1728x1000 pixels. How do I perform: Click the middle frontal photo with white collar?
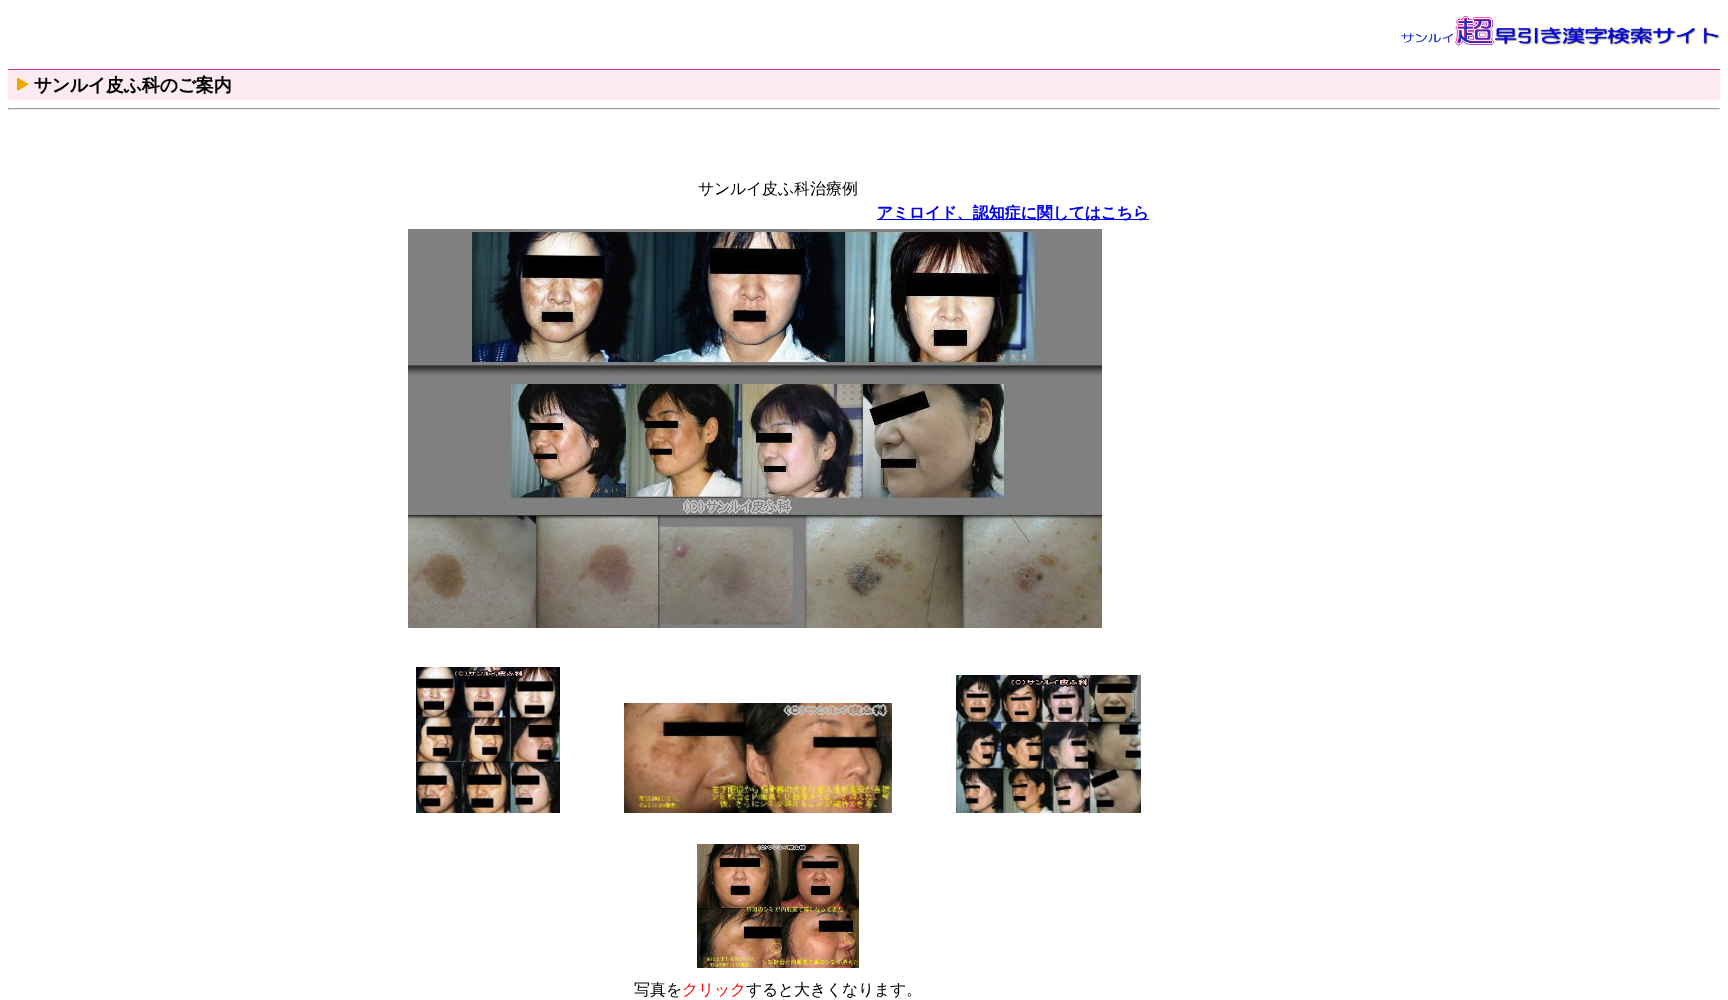coord(750,297)
